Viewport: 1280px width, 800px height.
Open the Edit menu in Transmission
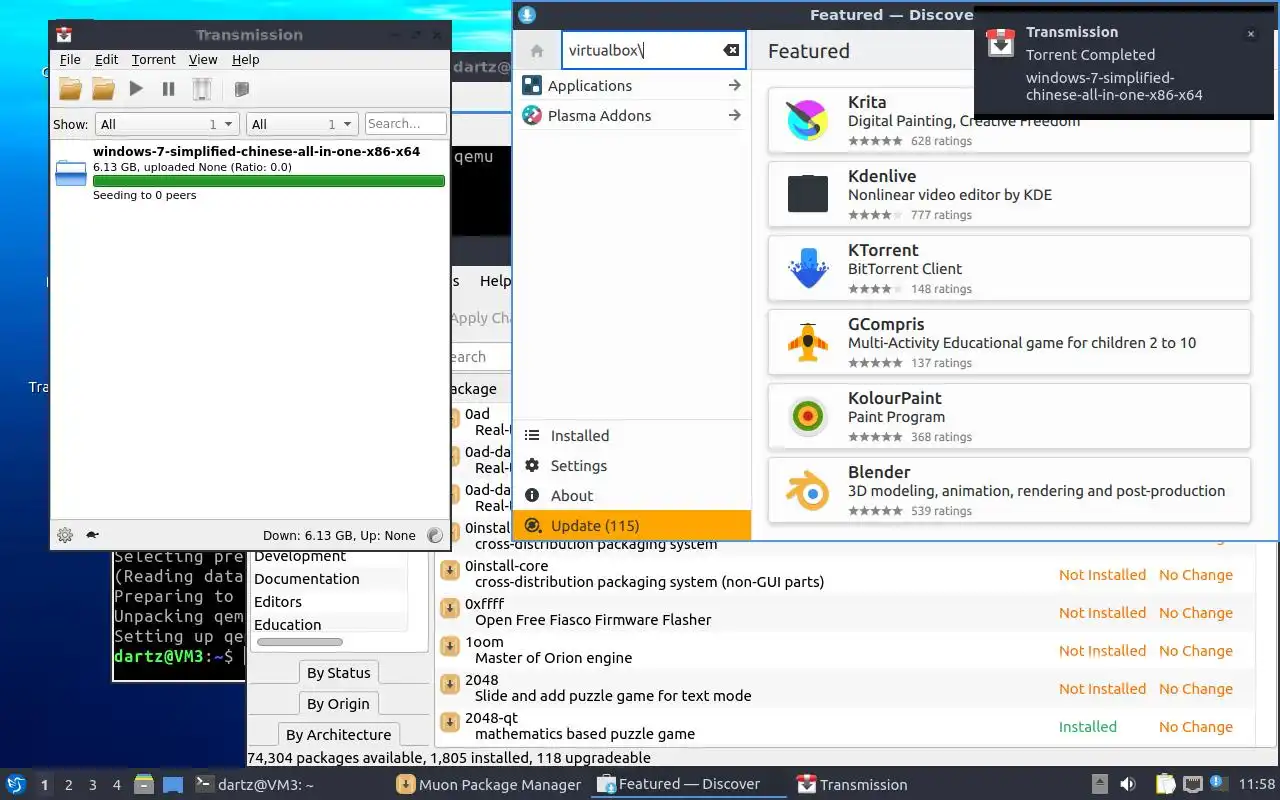(x=107, y=60)
